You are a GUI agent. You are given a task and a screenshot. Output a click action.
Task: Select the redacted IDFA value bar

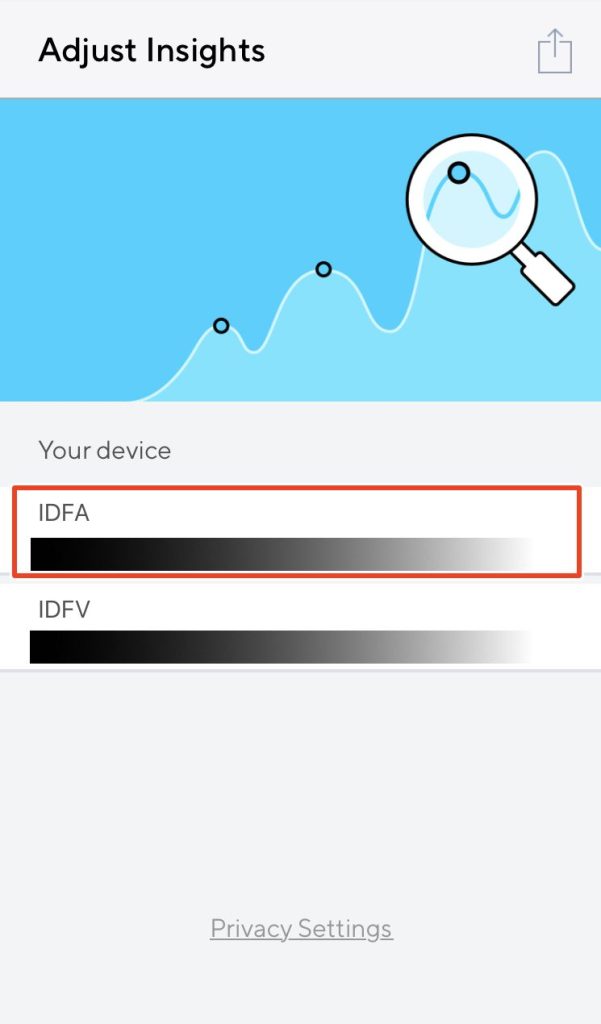point(281,554)
